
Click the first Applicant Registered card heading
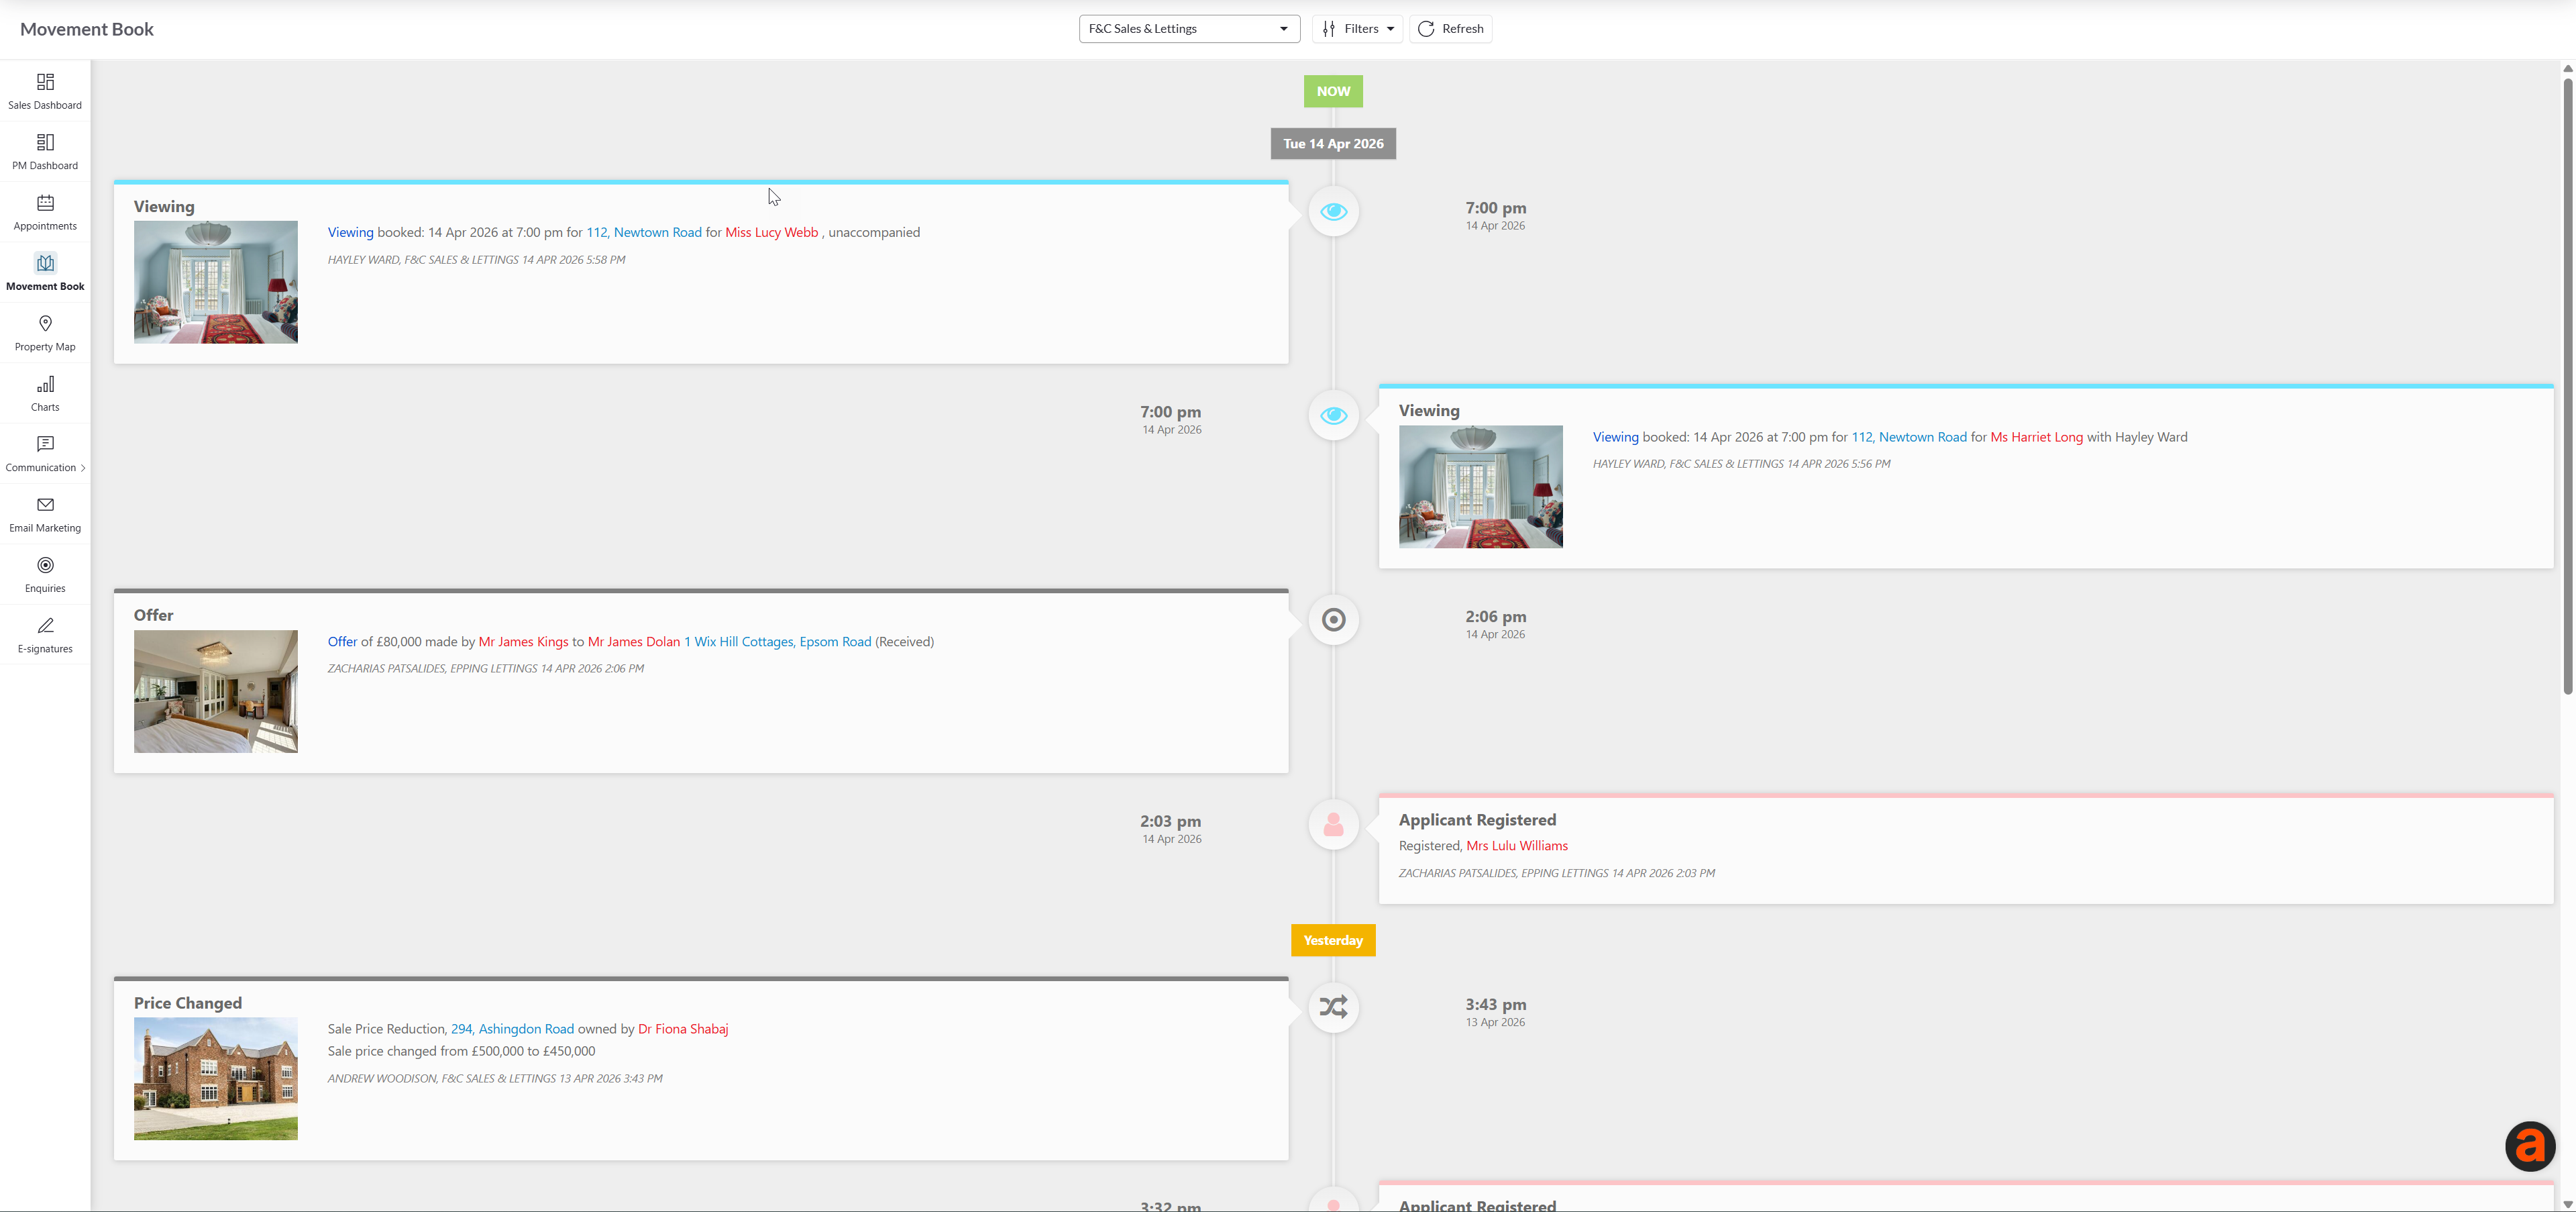point(1477,820)
